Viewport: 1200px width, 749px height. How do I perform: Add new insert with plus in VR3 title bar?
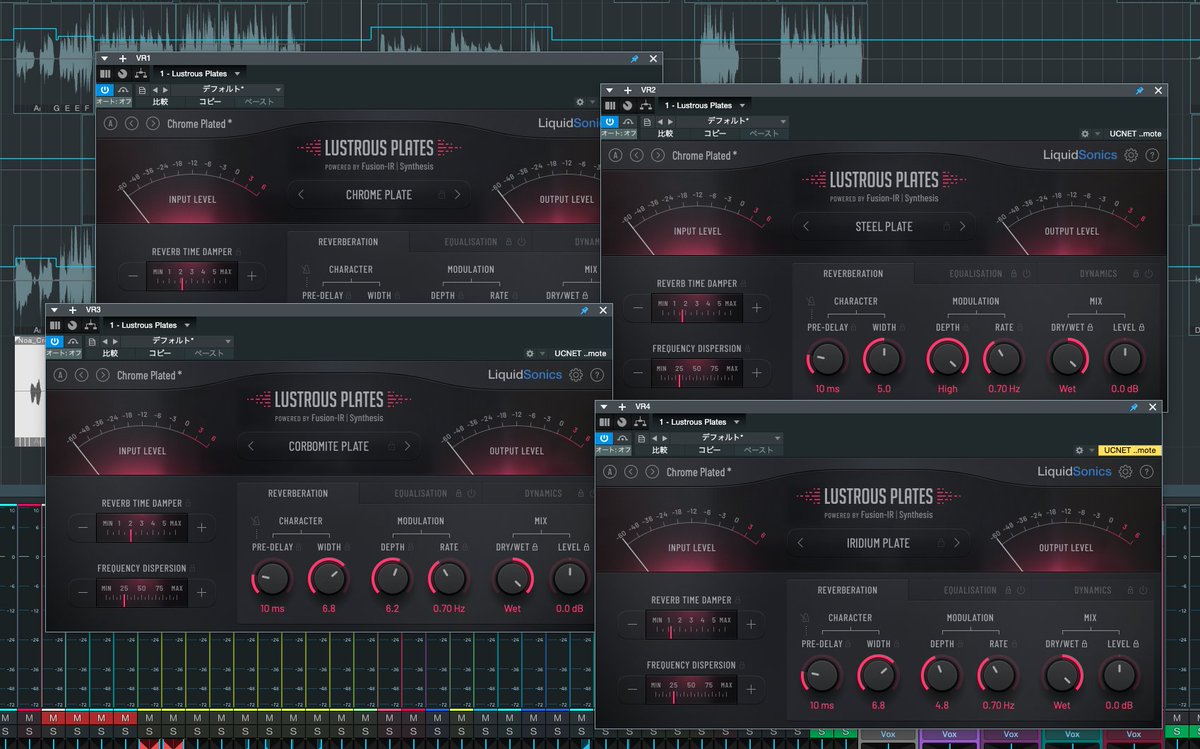pos(73,310)
